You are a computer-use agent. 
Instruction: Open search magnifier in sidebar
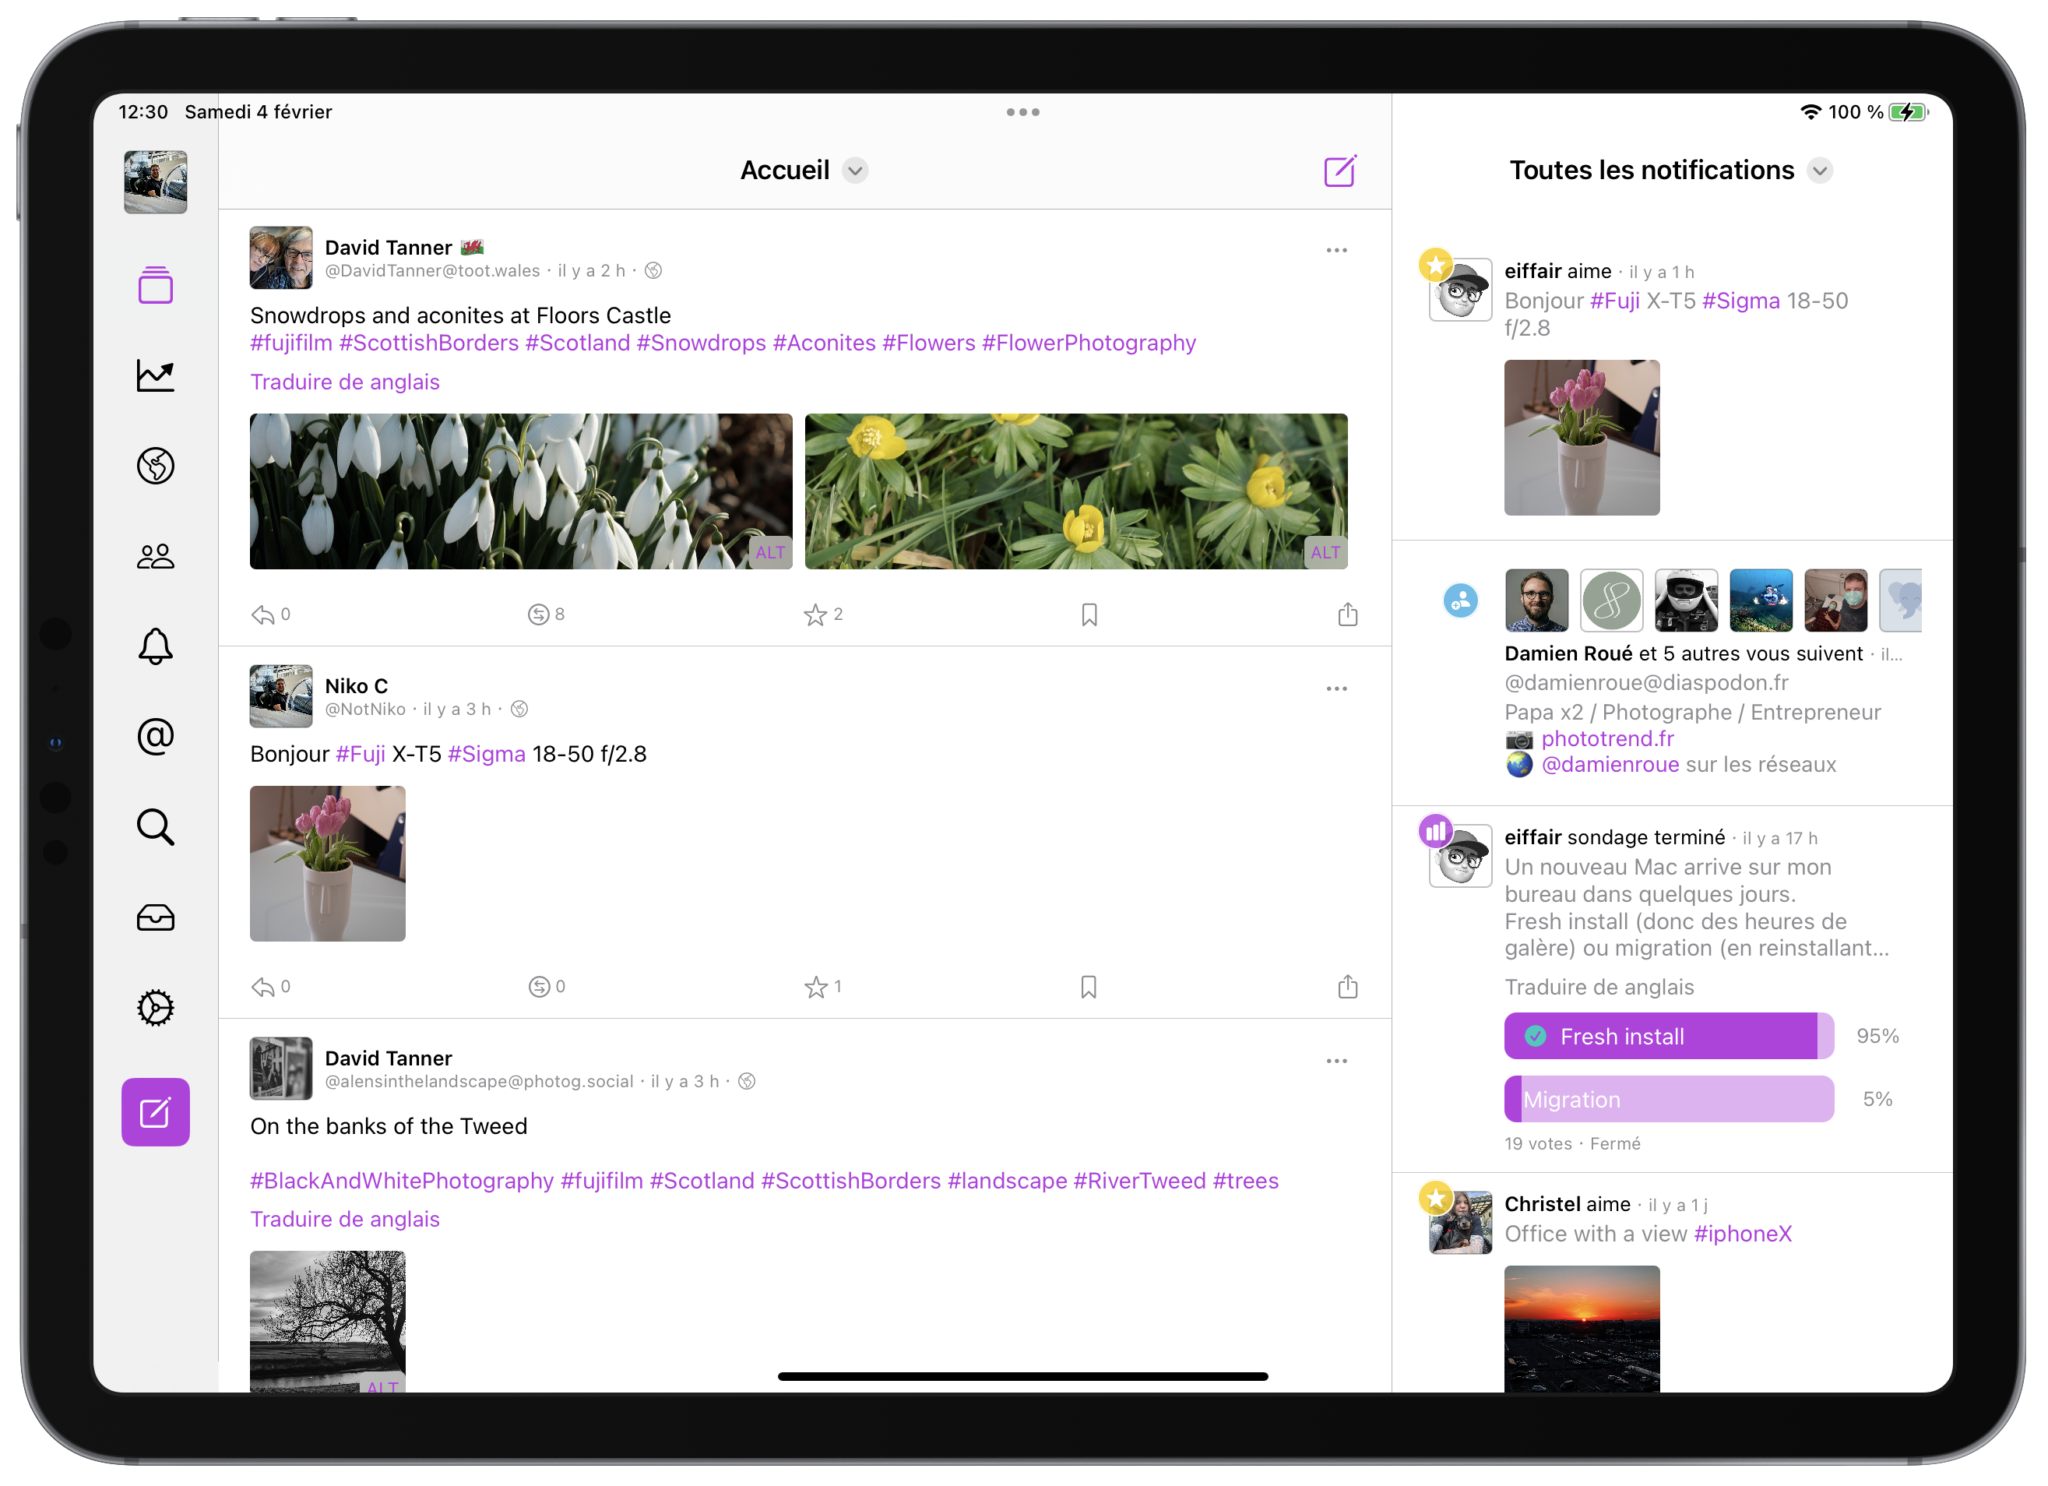pos(155,827)
